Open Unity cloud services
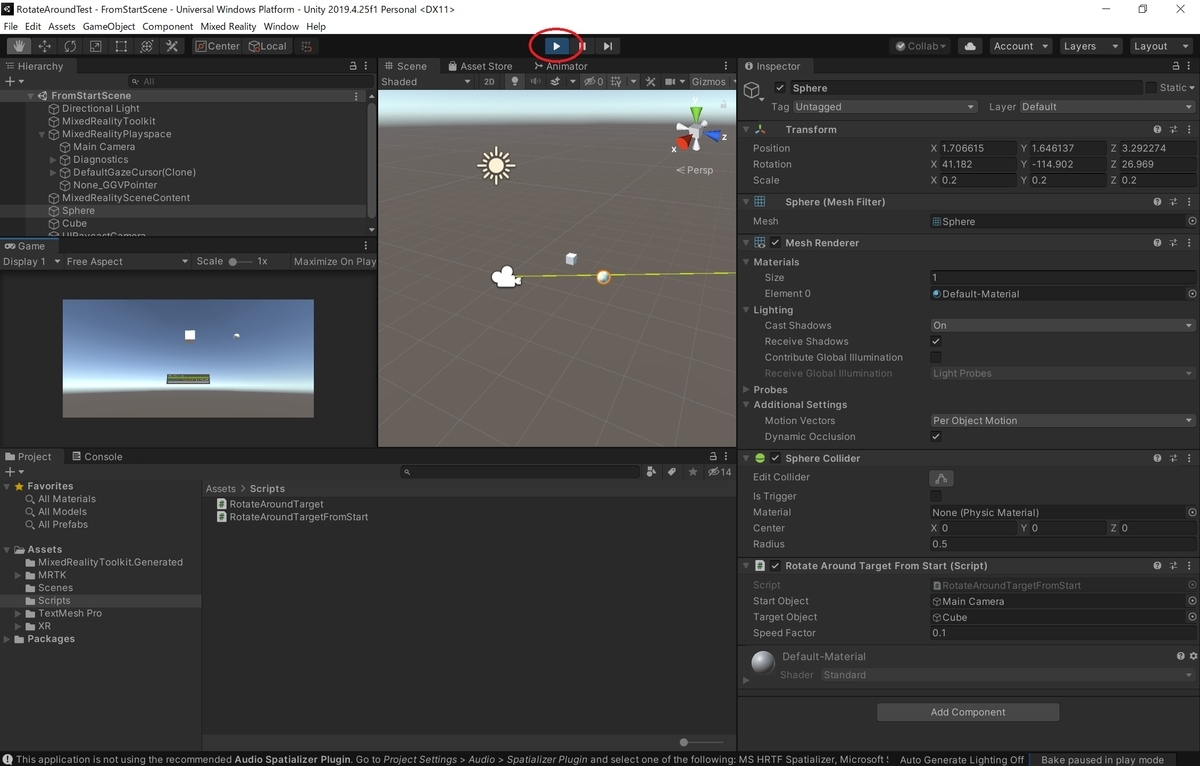The width and height of the screenshot is (1200, 766). tap(969, 46)
